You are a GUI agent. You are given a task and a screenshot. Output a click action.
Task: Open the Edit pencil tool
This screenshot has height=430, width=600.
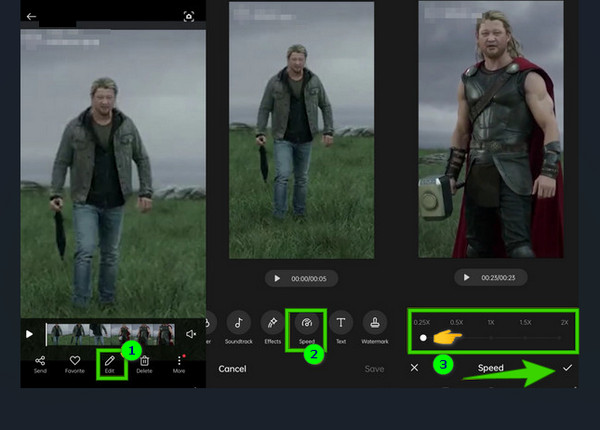[110, 365]
